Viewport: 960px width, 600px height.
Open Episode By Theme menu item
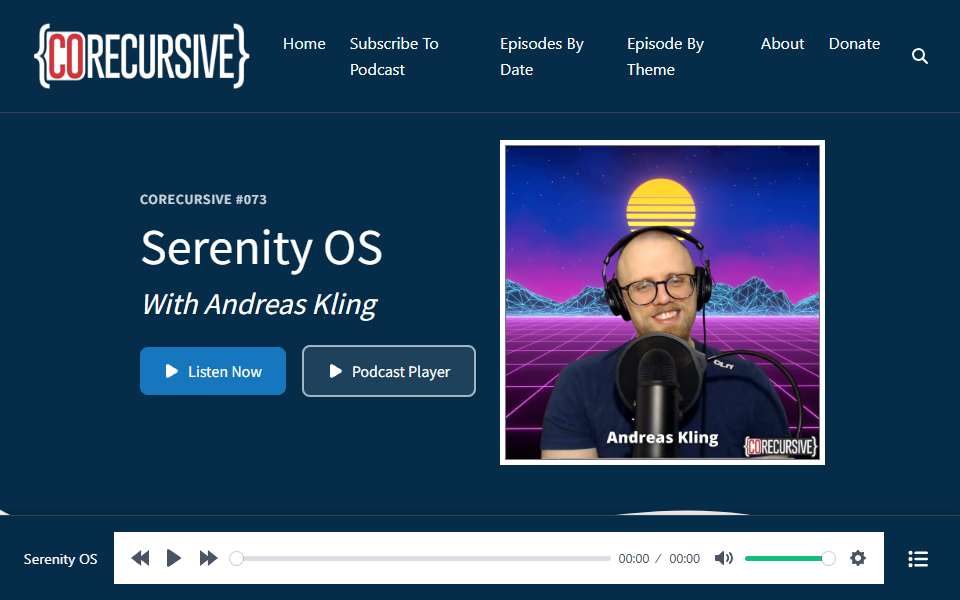666,56
